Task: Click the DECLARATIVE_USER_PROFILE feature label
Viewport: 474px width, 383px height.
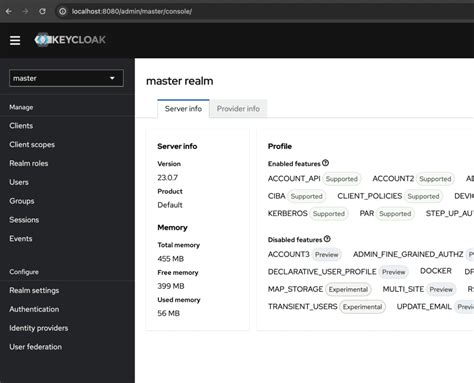Action: tap(322, 272)
